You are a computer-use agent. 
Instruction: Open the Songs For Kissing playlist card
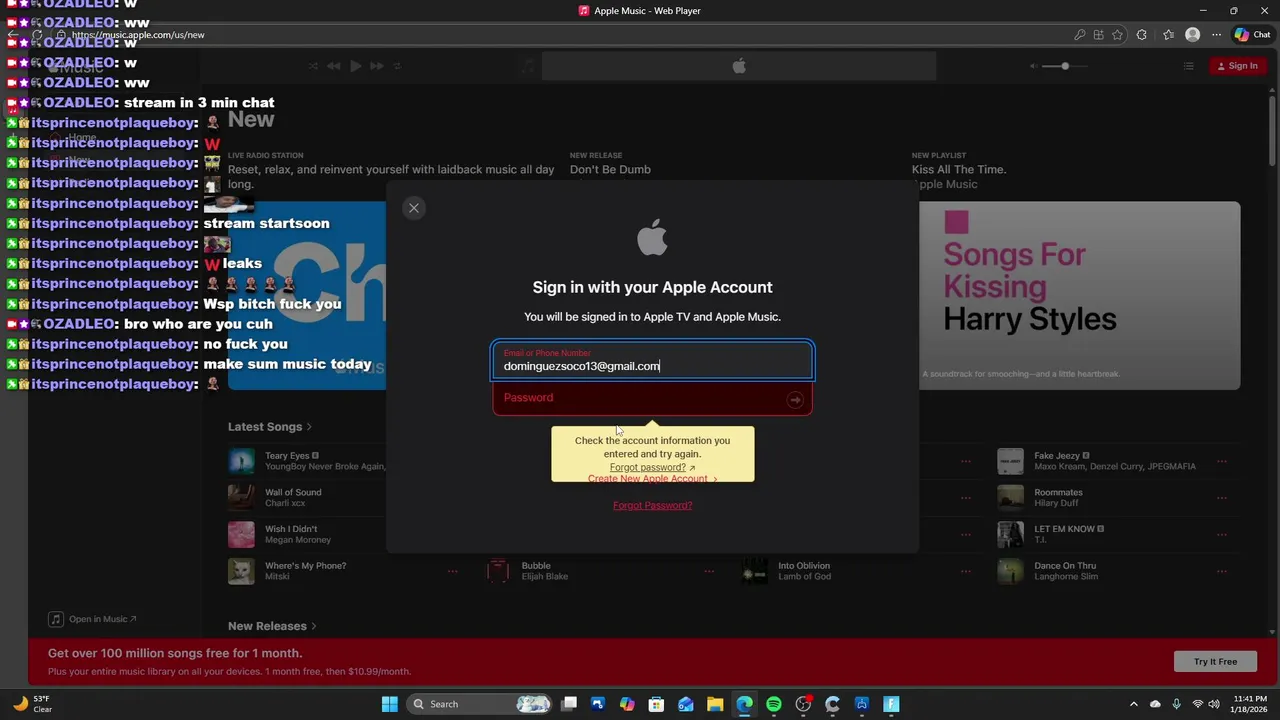click(1079, 295)
